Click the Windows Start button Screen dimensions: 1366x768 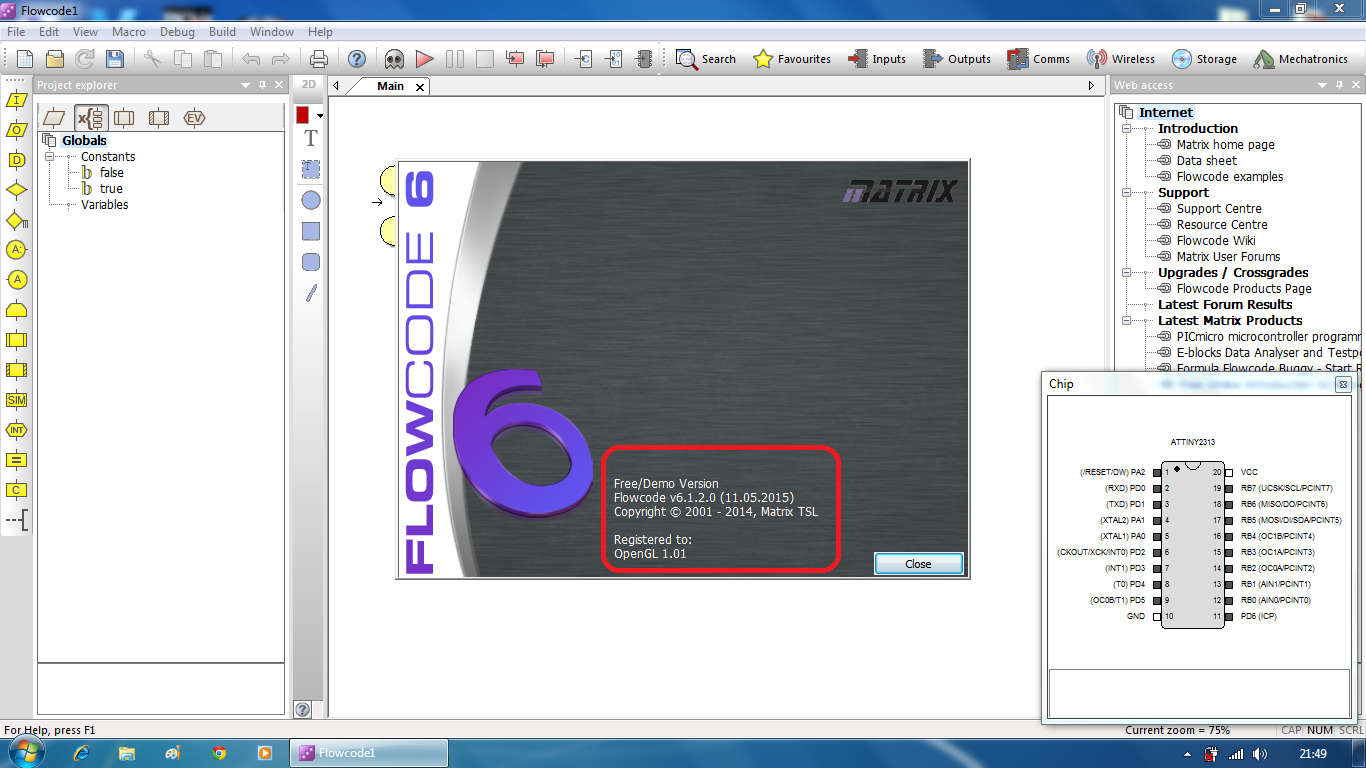[x=24, y=752]
